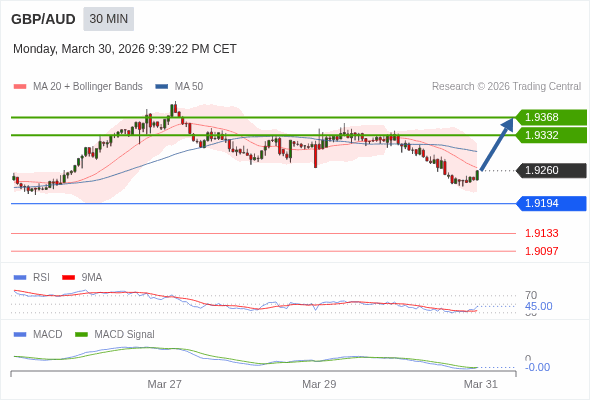The image size is (590, 400).
Task: Click the MA 50 legend label
Action: tap(189, 87)
